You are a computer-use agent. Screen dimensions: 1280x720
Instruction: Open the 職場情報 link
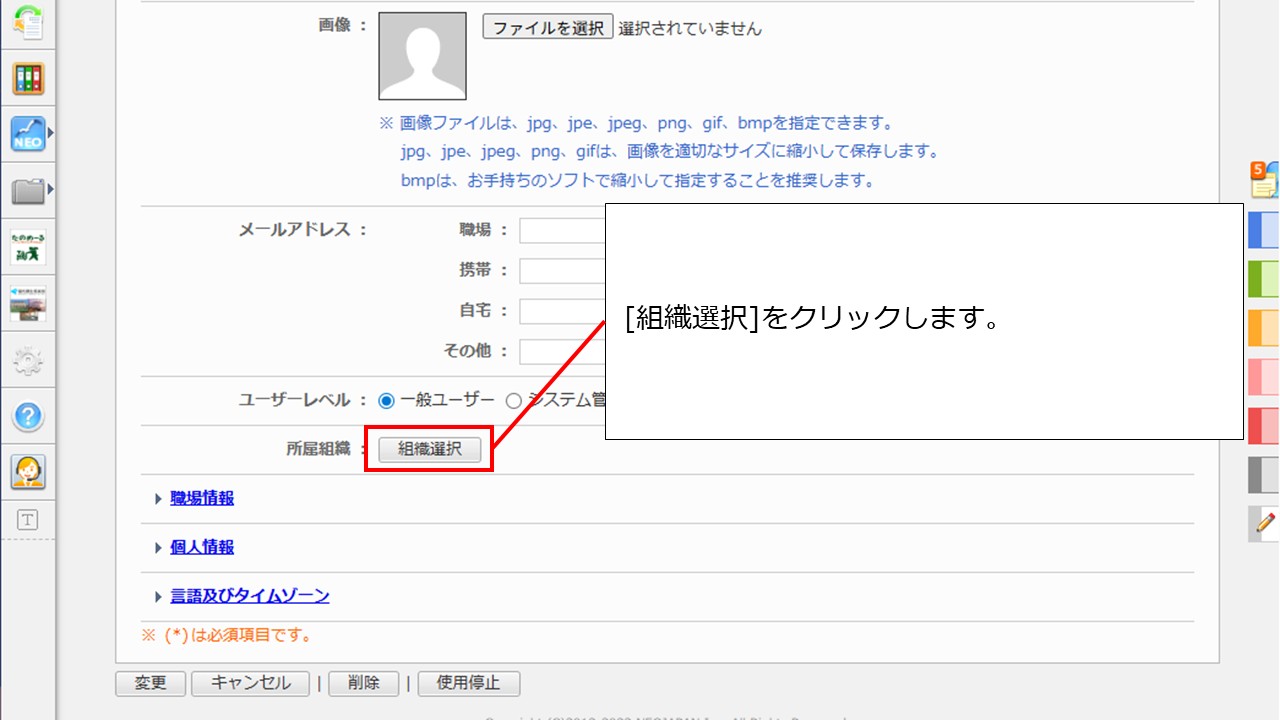point(202,498)
